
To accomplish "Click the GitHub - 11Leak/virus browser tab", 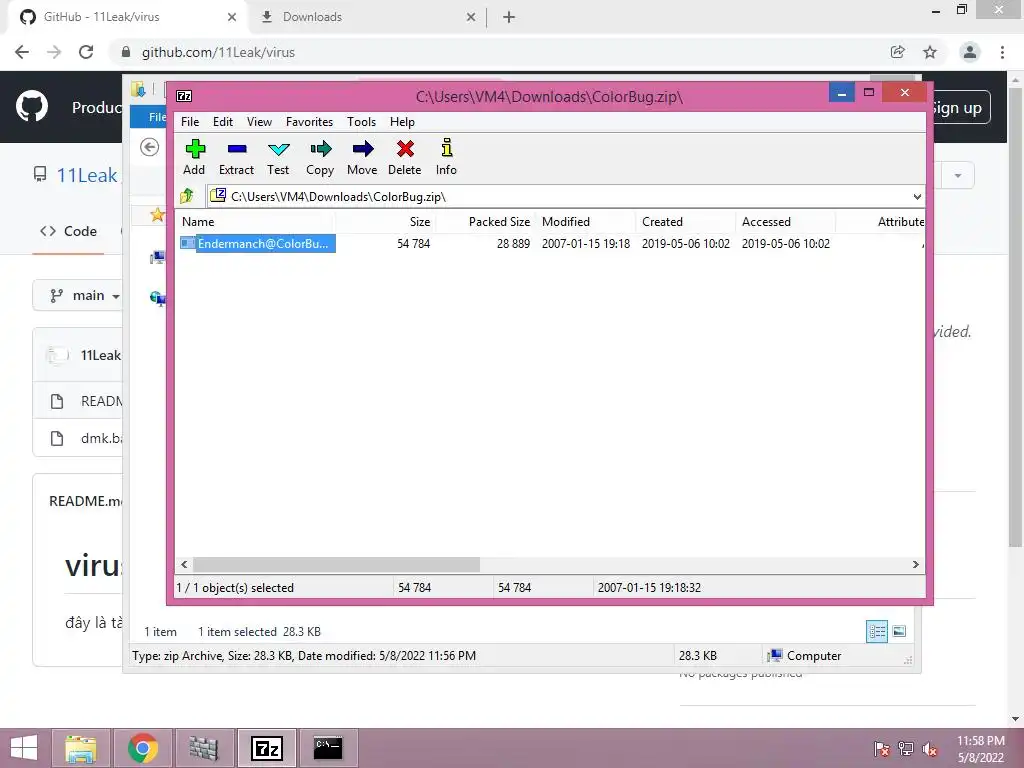I will tap(128, 17).
